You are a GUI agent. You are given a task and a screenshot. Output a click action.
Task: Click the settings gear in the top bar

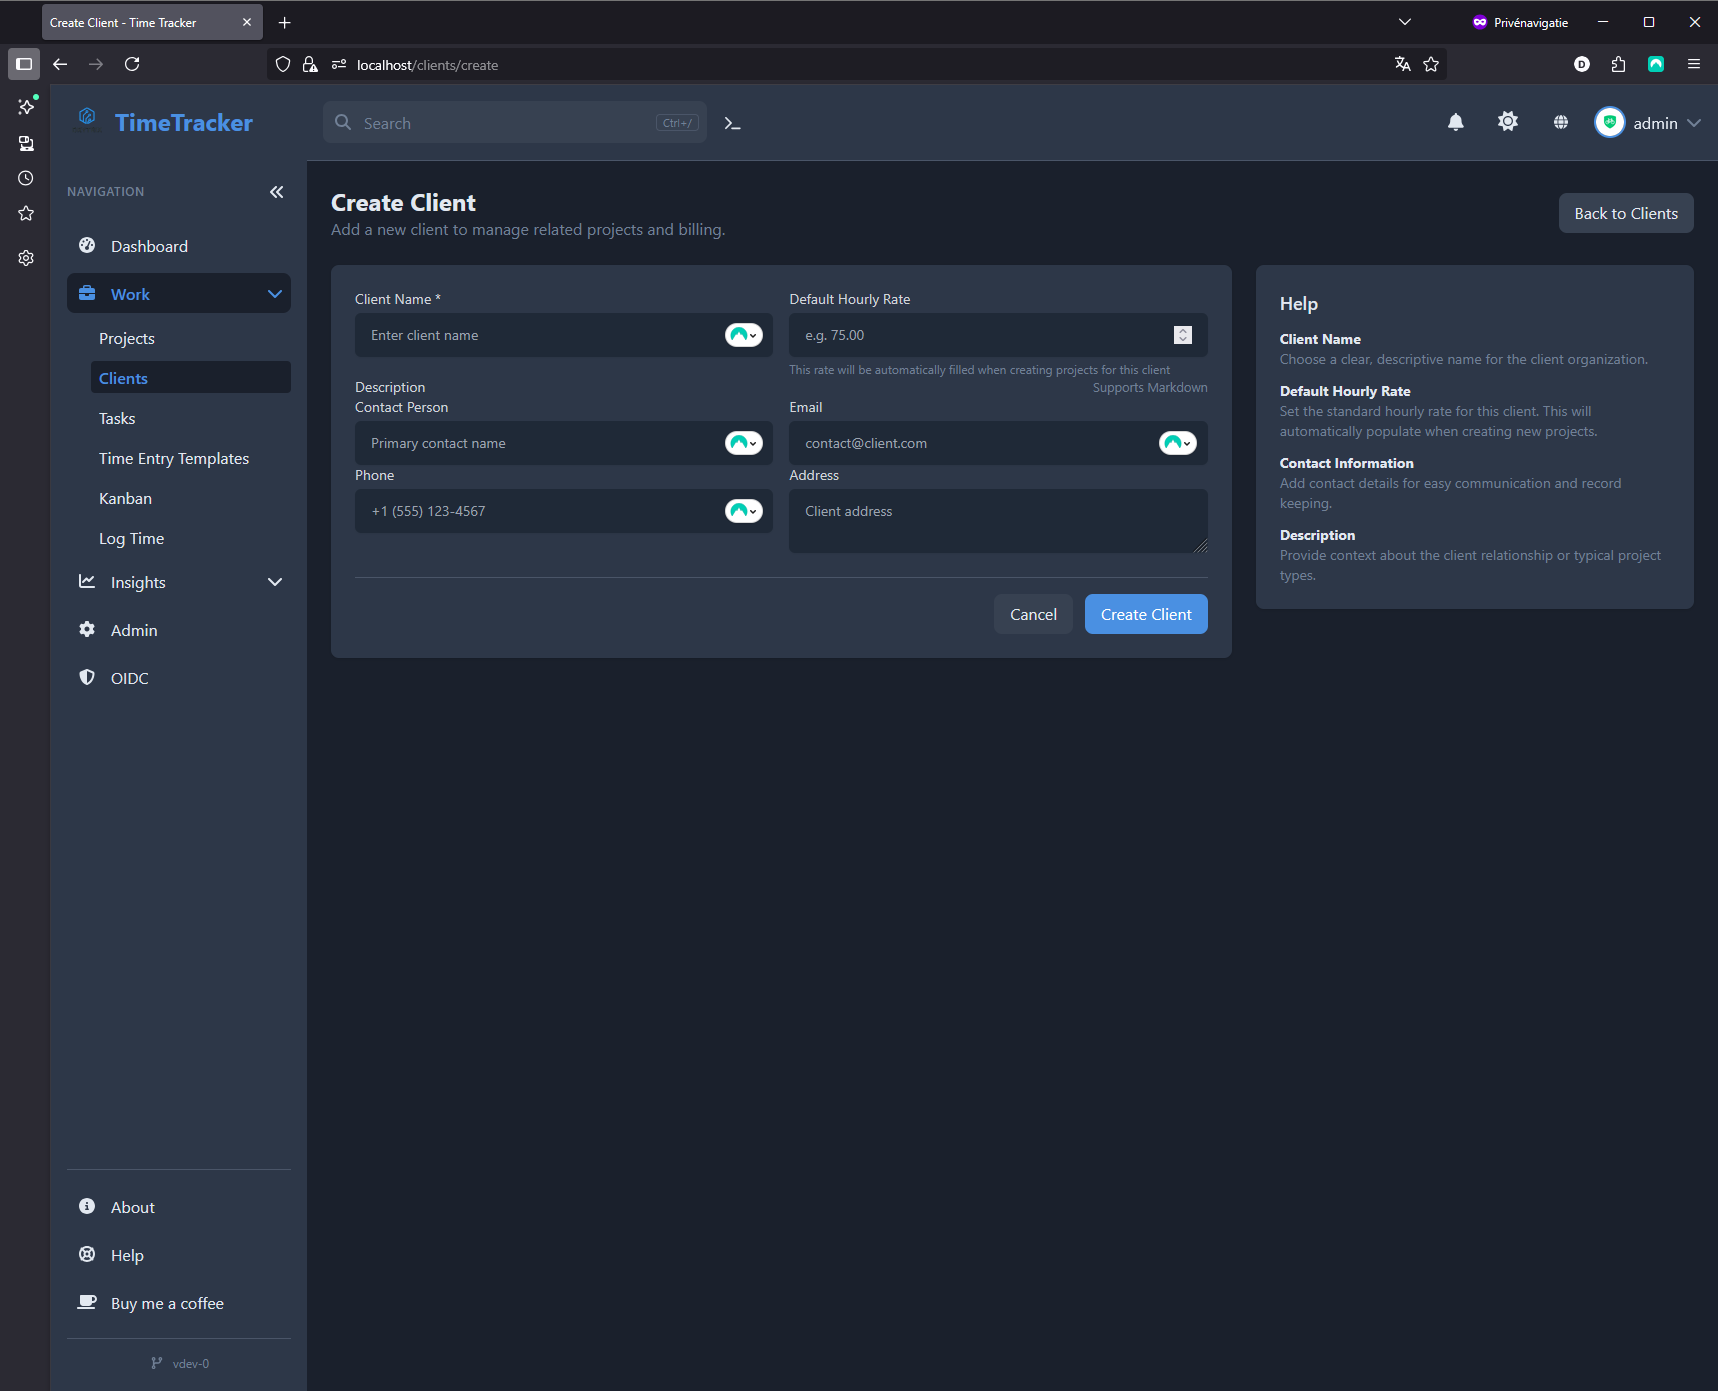(1508, 122)
